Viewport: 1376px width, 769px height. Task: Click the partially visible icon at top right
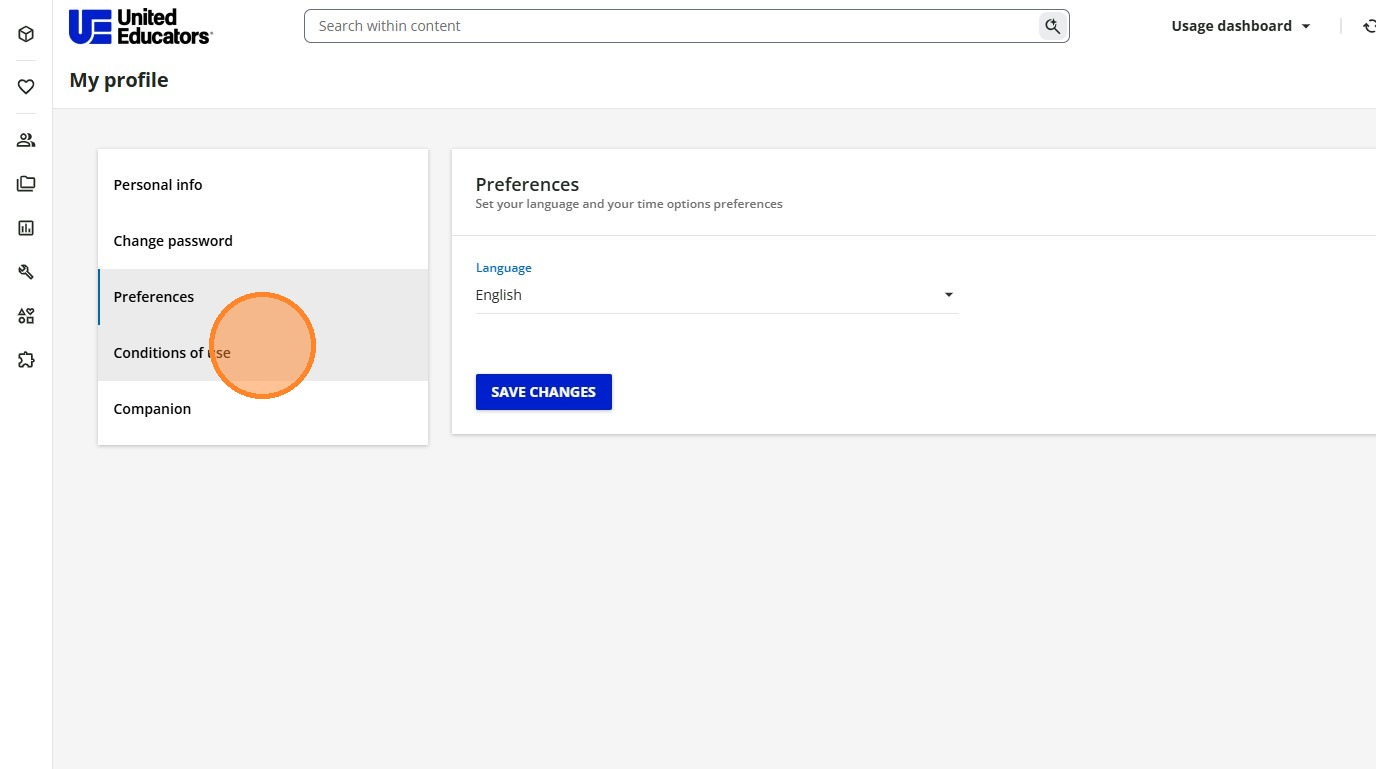(x=1369, y=27)
